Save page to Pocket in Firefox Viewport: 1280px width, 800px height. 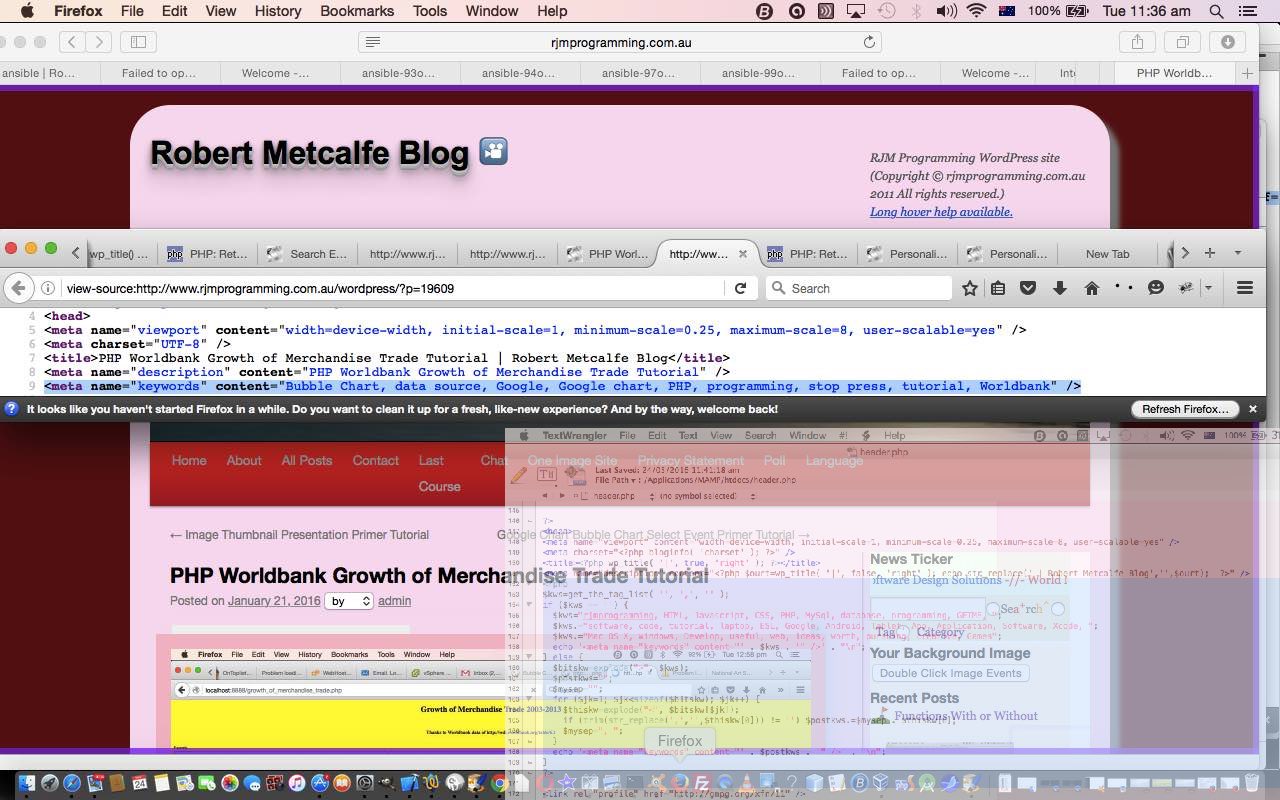(1028, 288)
